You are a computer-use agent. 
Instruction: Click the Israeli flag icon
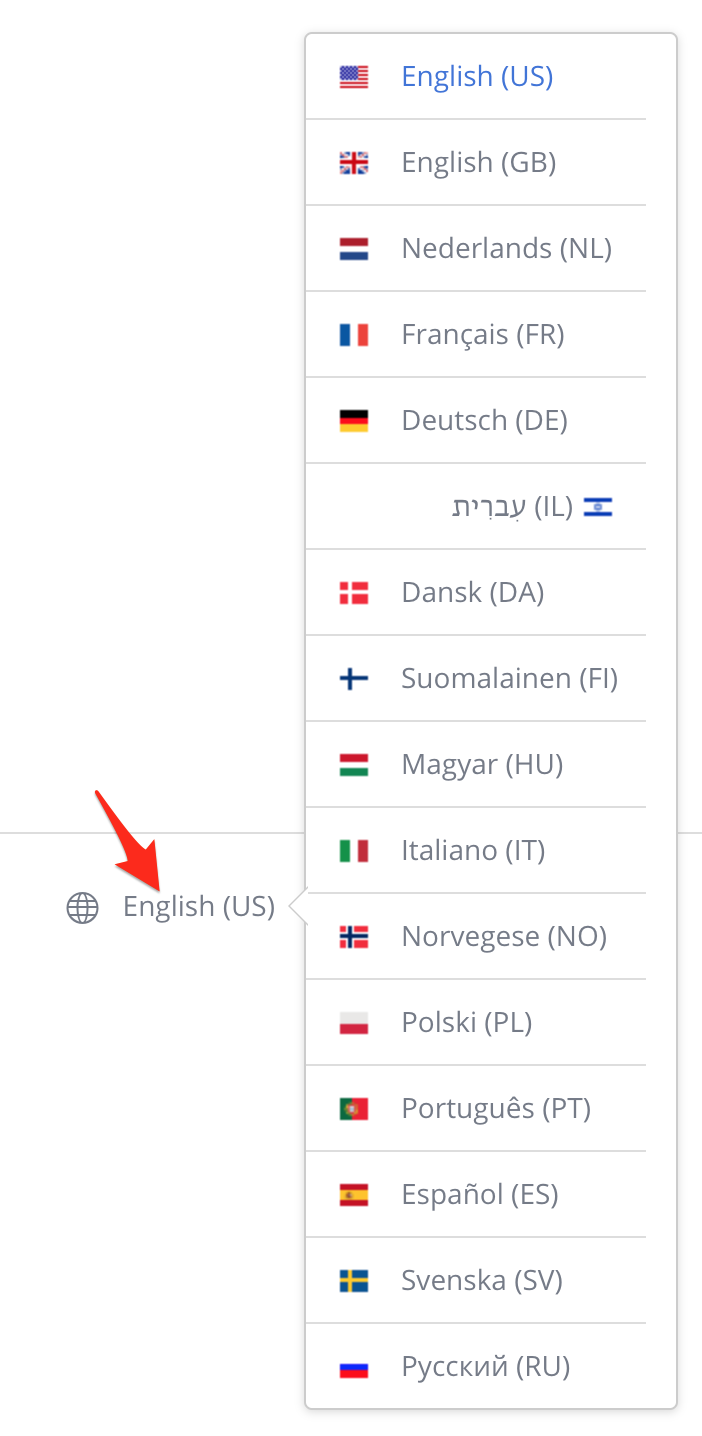(x=598, y=507)
